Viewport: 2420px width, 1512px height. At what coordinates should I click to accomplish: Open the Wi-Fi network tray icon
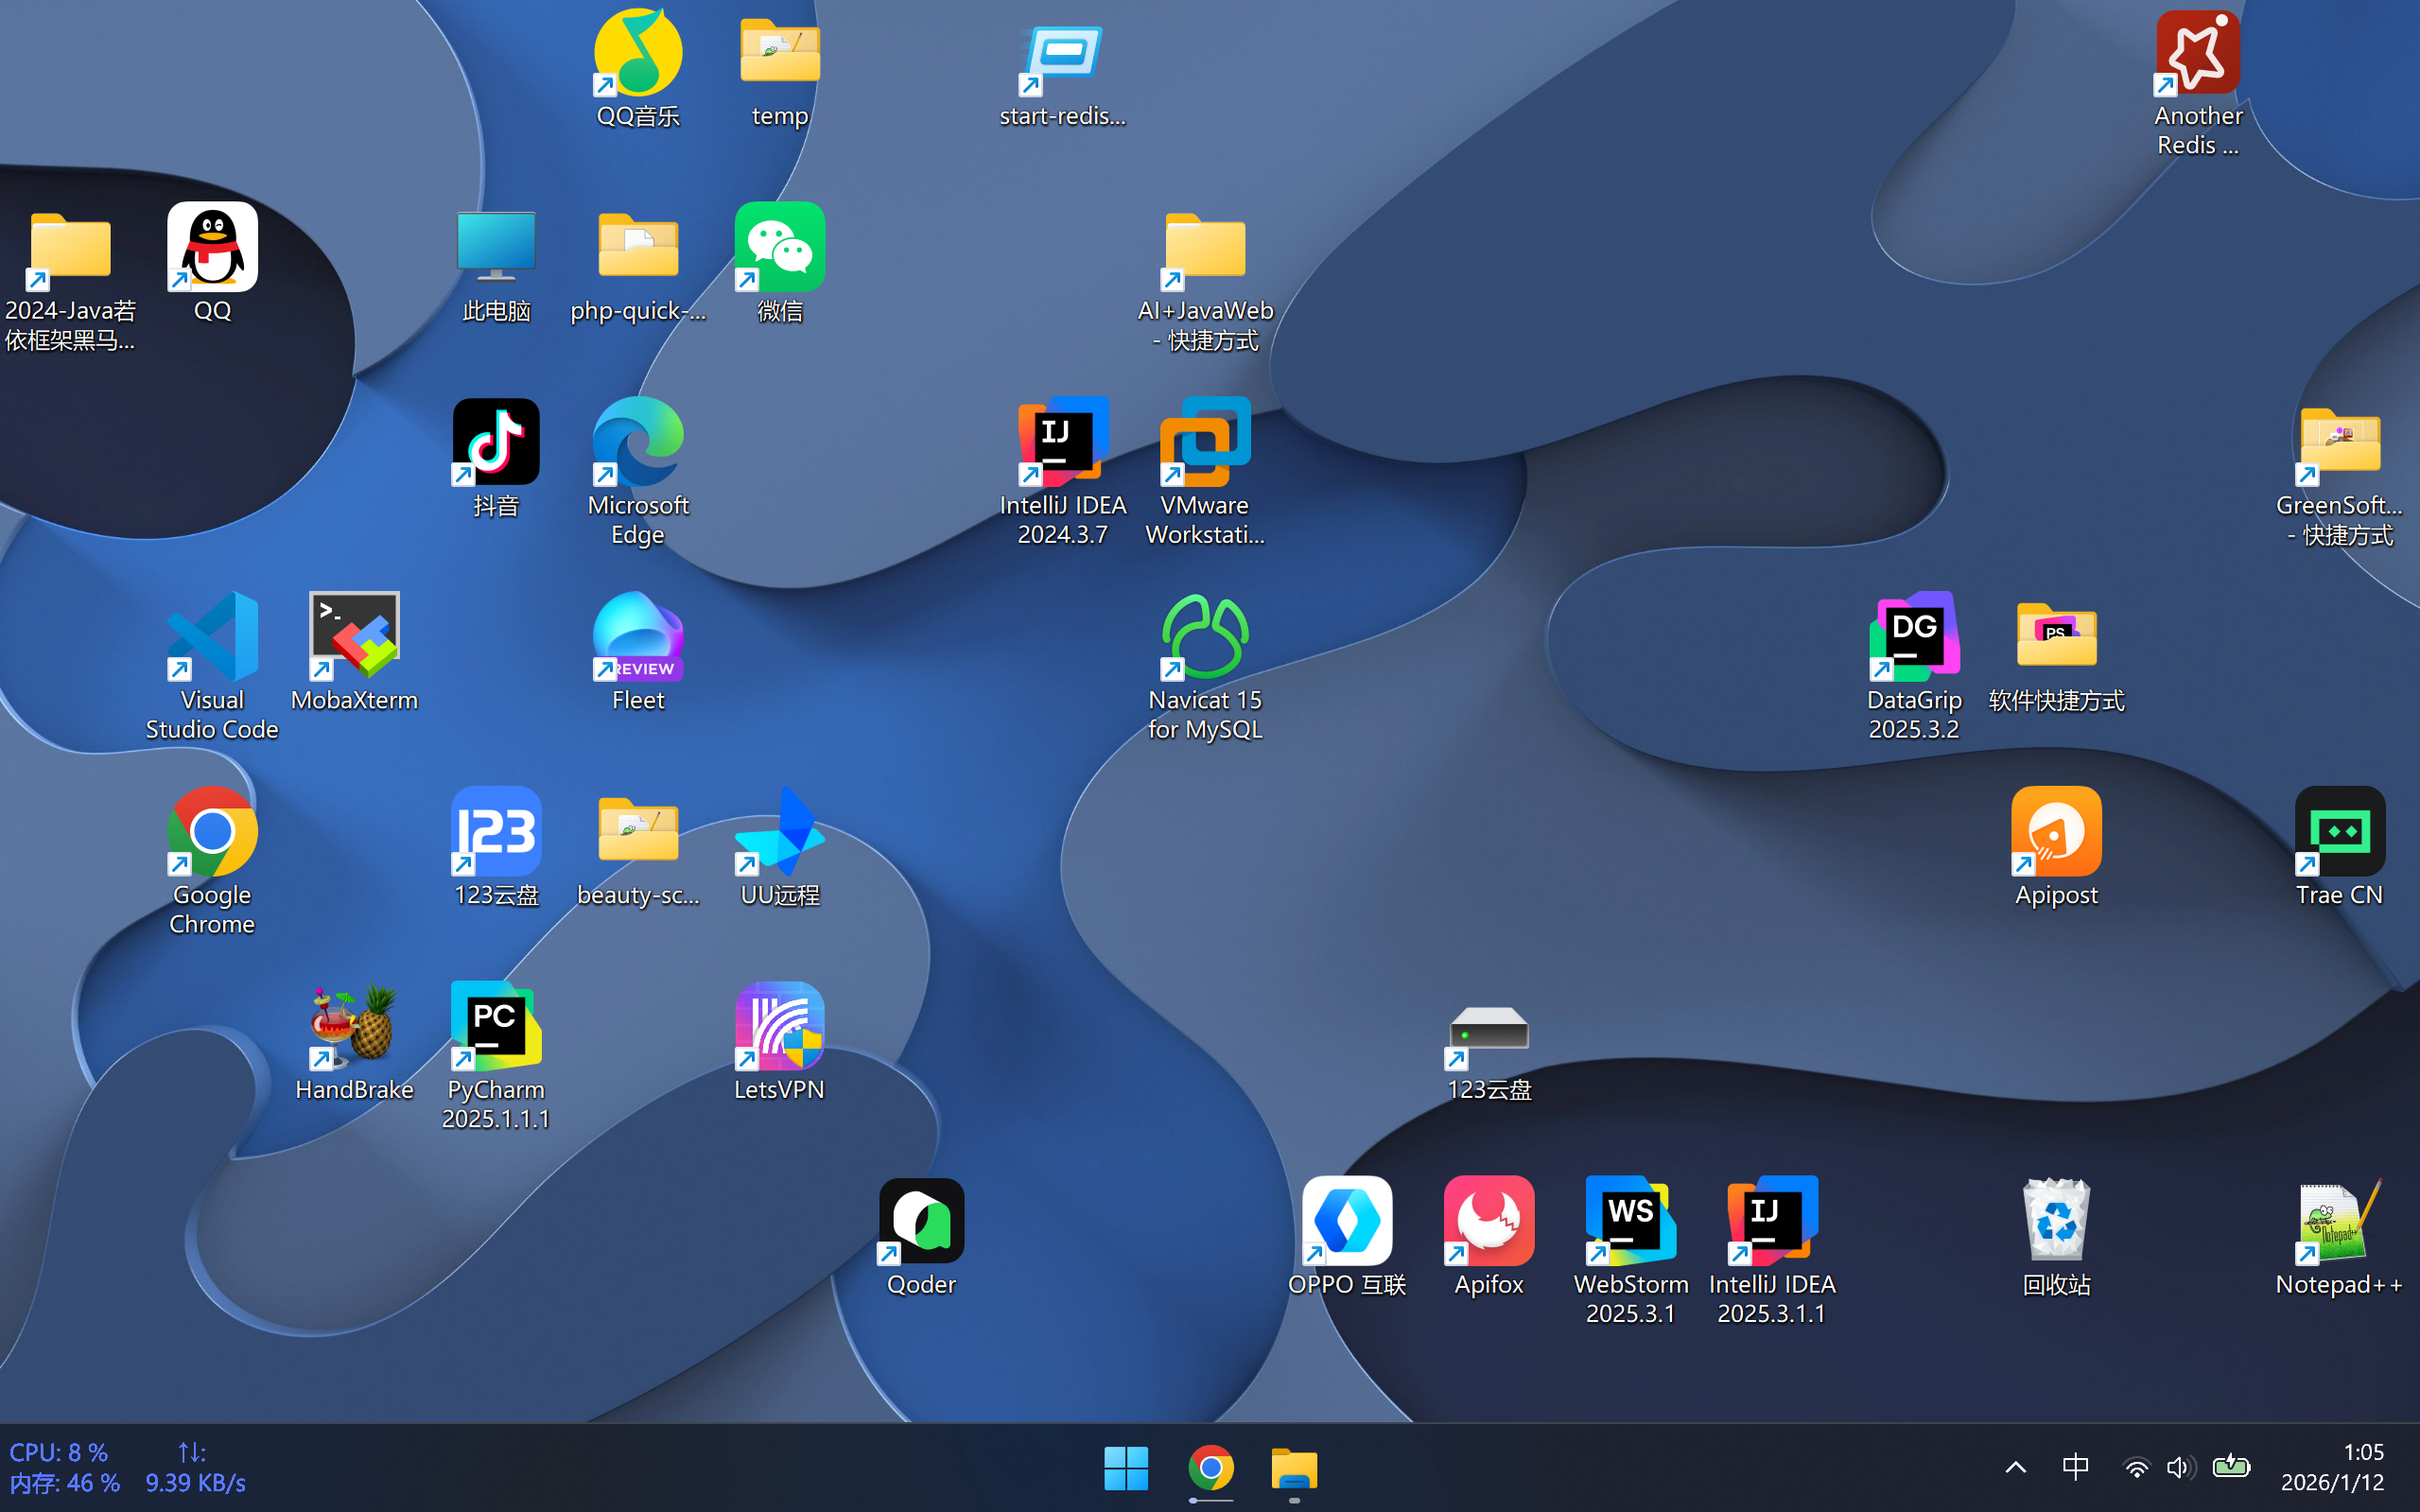point(2136,1468)
